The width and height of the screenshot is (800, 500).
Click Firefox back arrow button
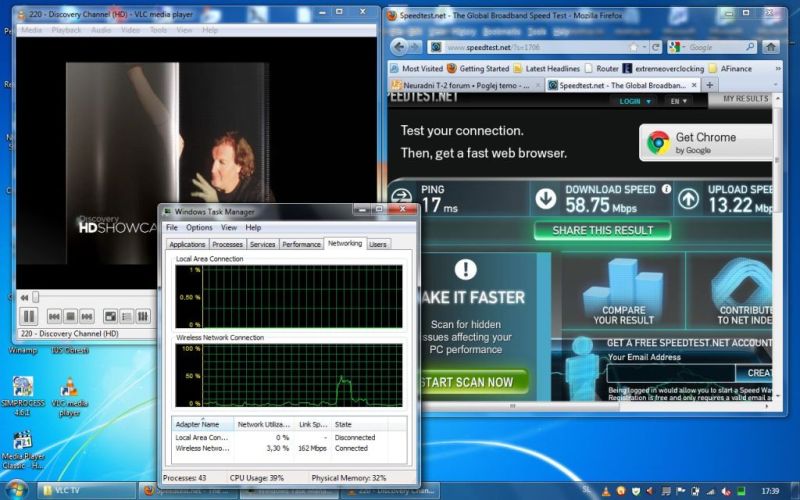coord(399,47)
